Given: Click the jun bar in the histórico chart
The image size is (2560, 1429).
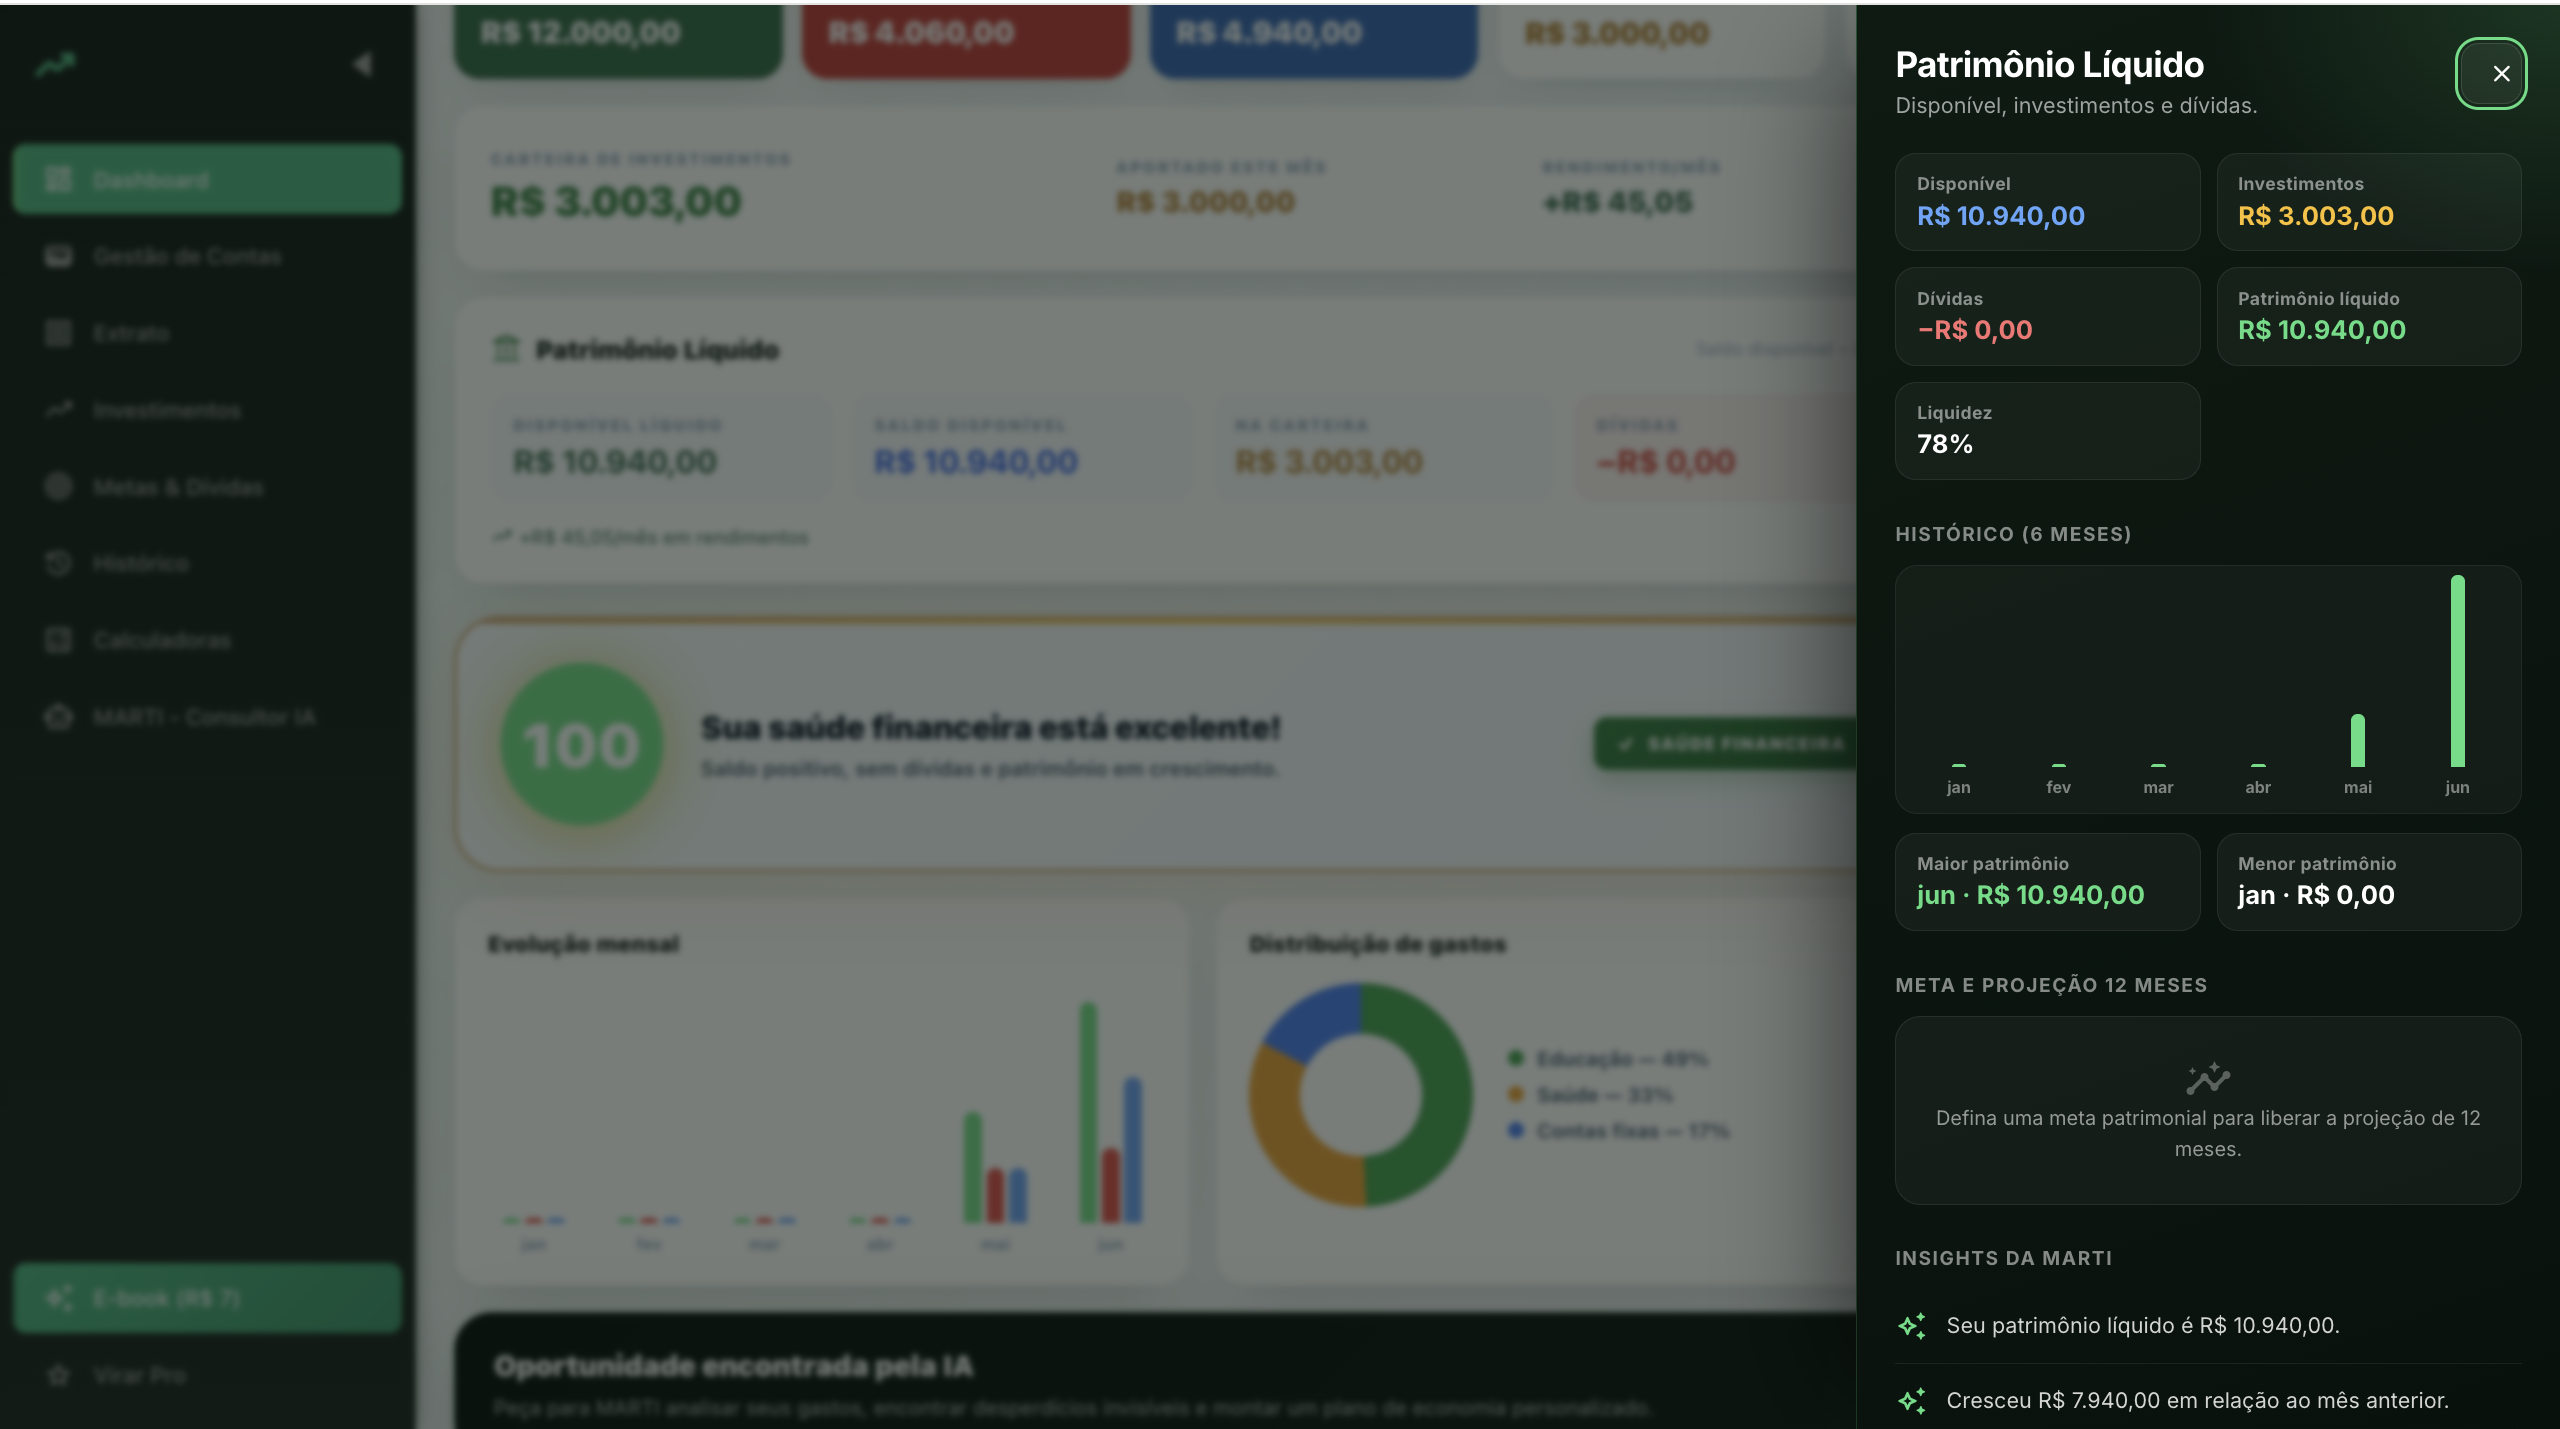Looking at the screenshot, I should [2457, 671].
